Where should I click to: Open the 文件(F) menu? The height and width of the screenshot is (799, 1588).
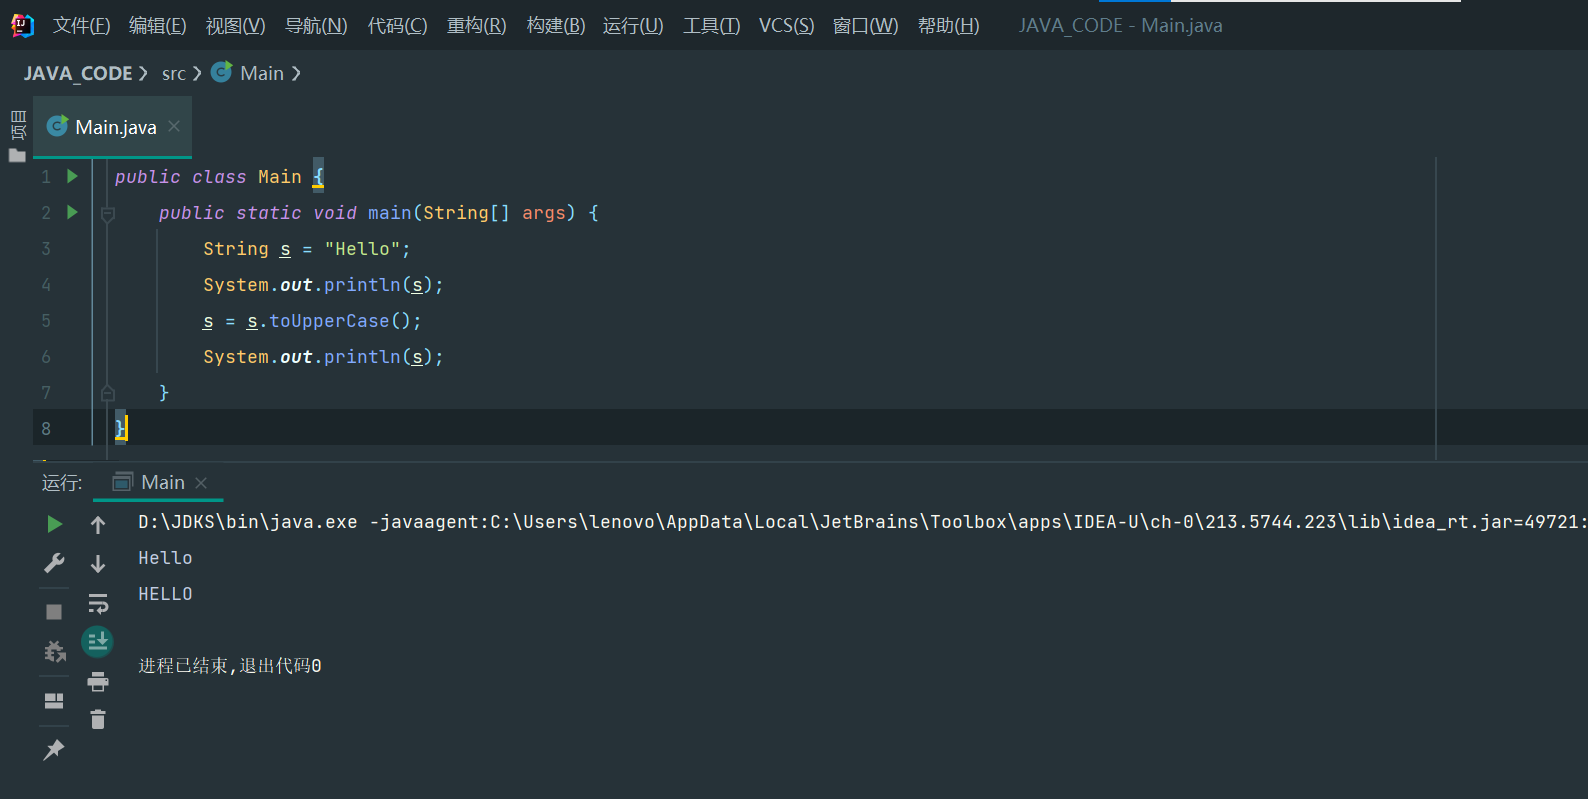81,26
